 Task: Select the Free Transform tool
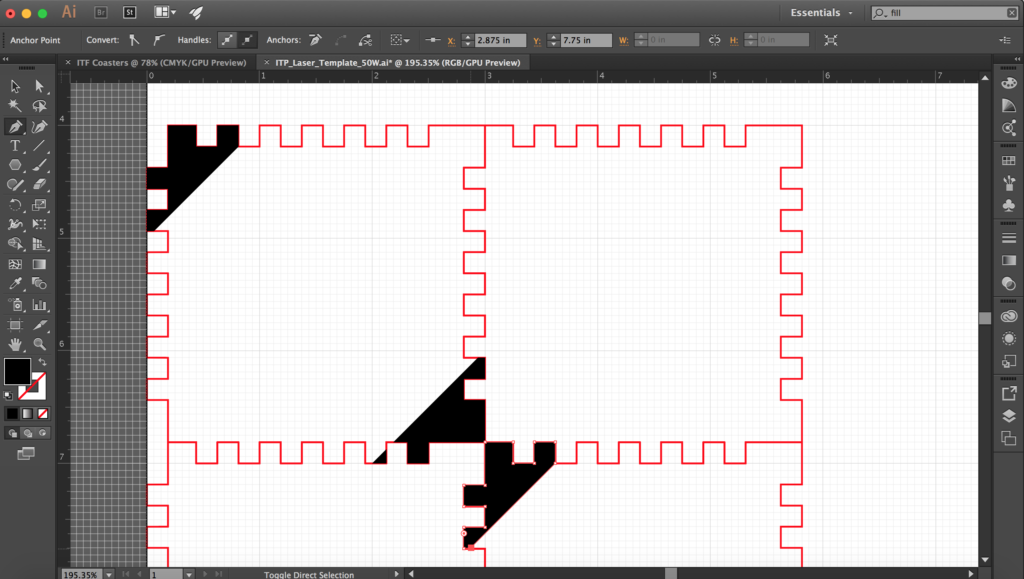coord(39,225)
